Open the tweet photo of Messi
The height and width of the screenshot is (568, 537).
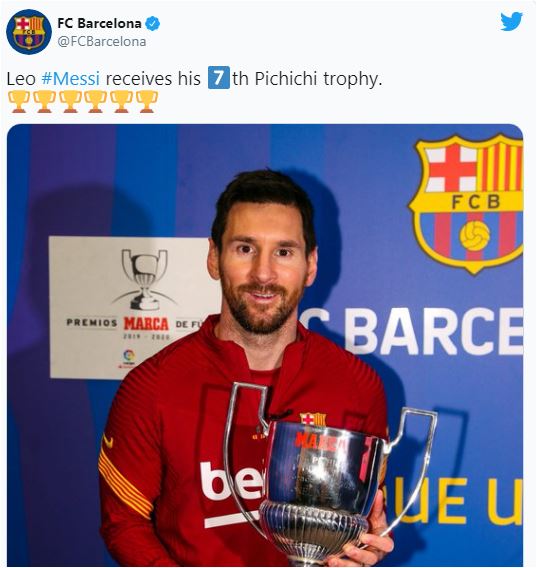265,345
